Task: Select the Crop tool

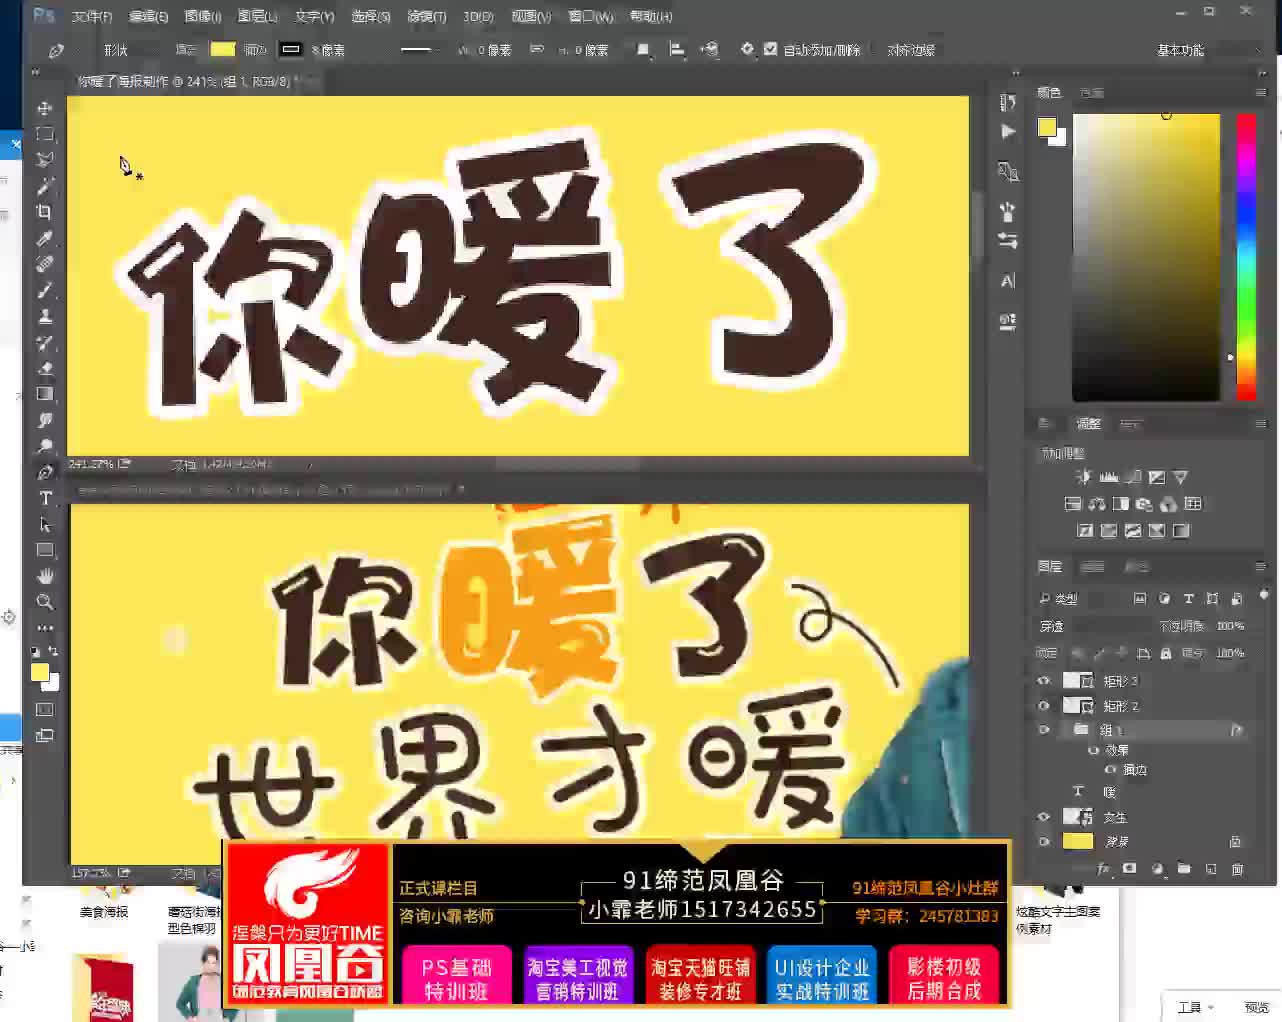Action: tap(45, 212)
